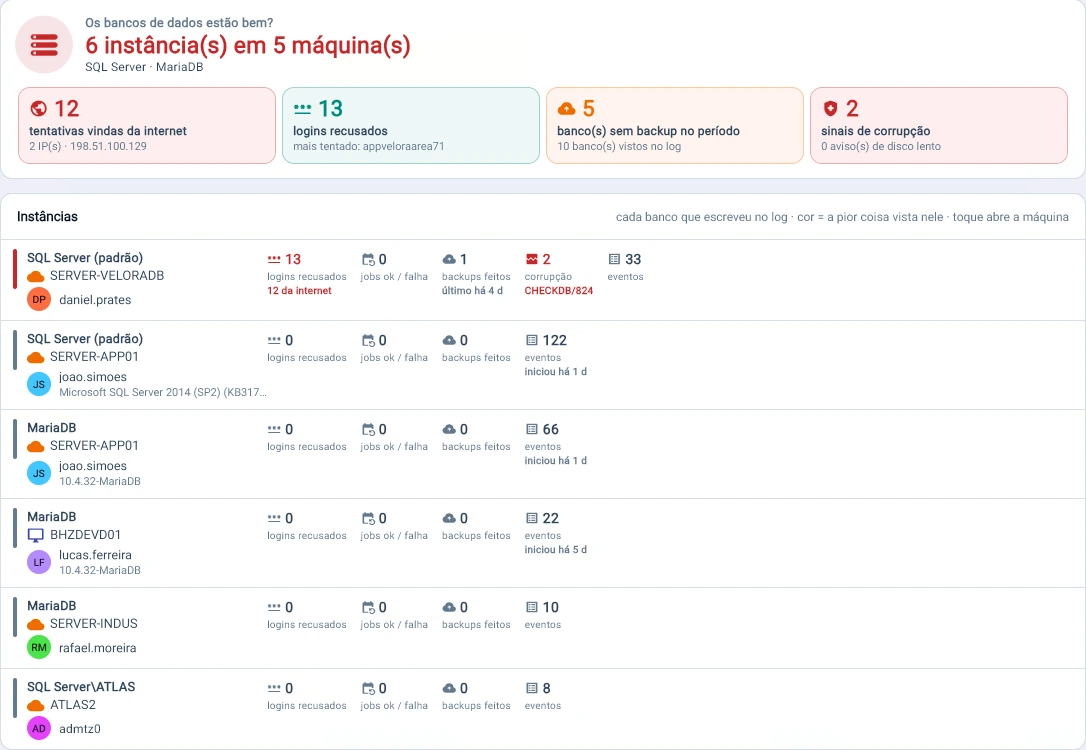Click the password dots icon beside teal 13
This screenshot has width=1086, height=750.
pos(303,109)
